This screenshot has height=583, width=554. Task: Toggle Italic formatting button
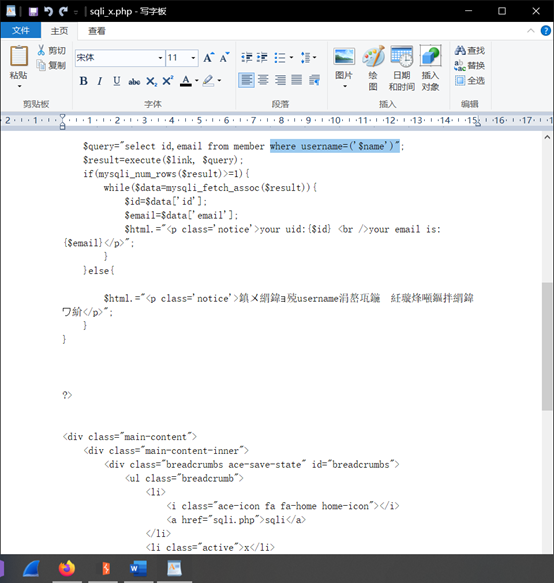[x=100, y=81]
